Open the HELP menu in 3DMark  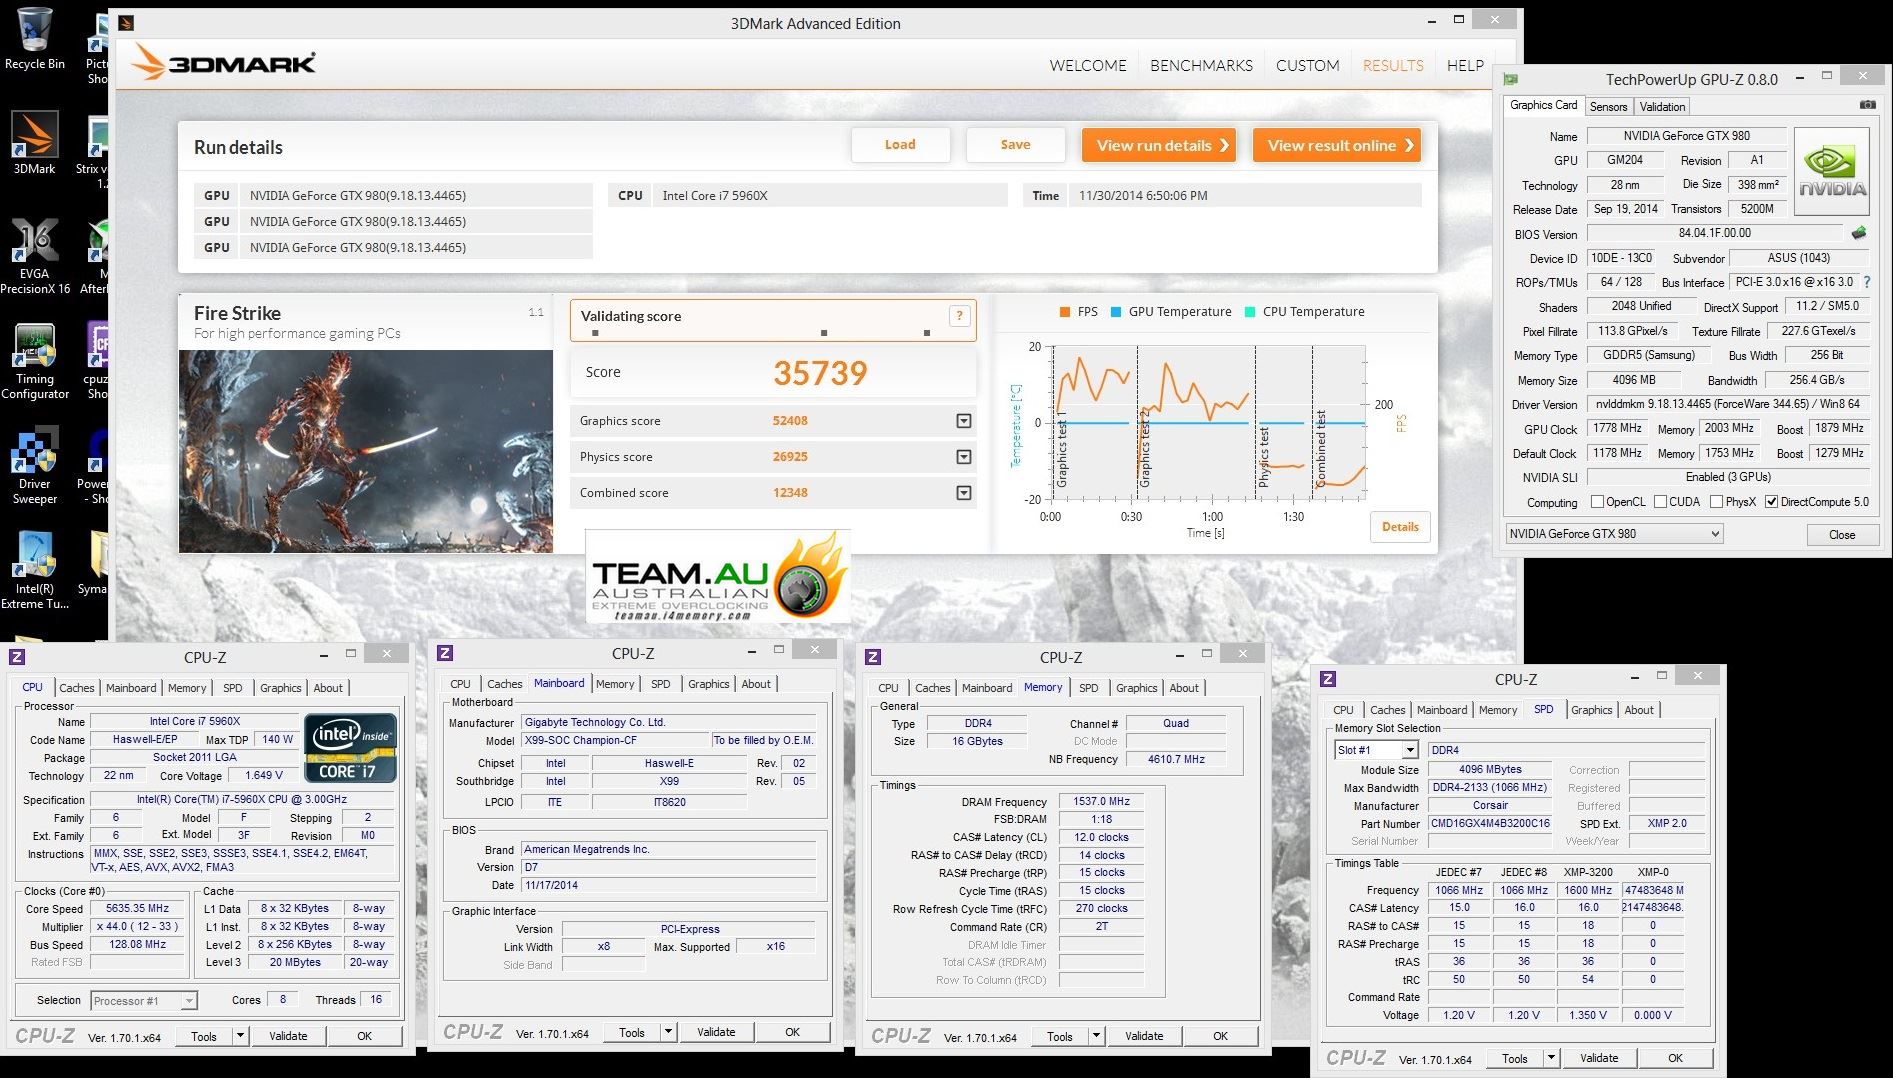click(1465, 65)
